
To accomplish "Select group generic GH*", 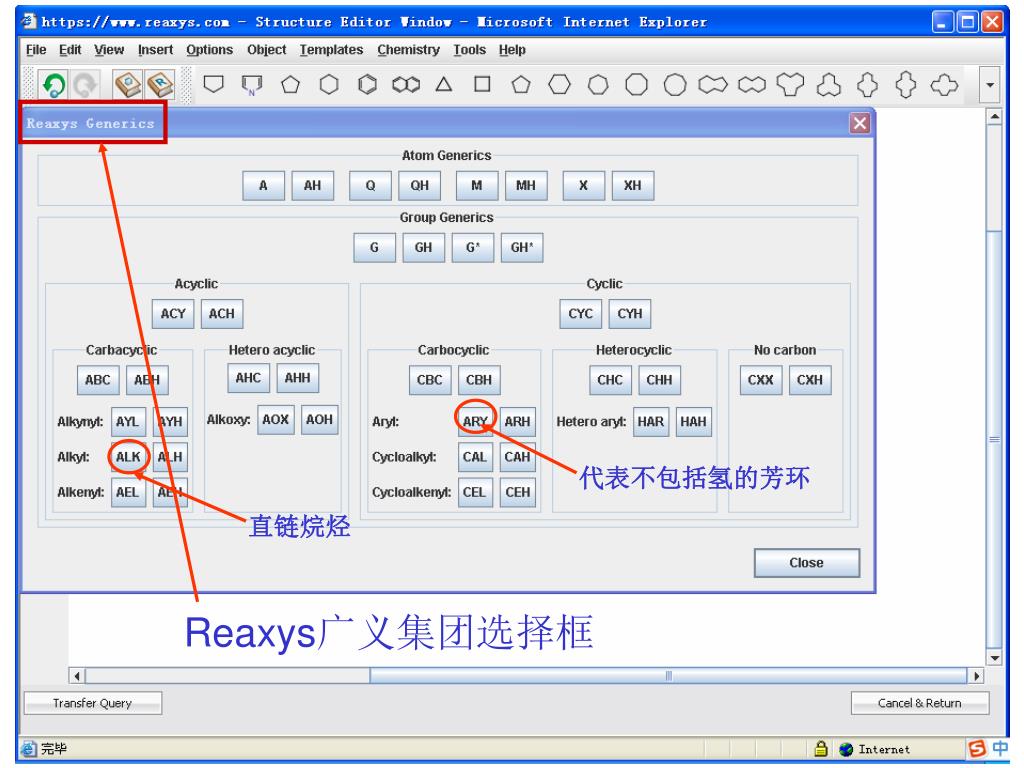I will click(522, 248).
